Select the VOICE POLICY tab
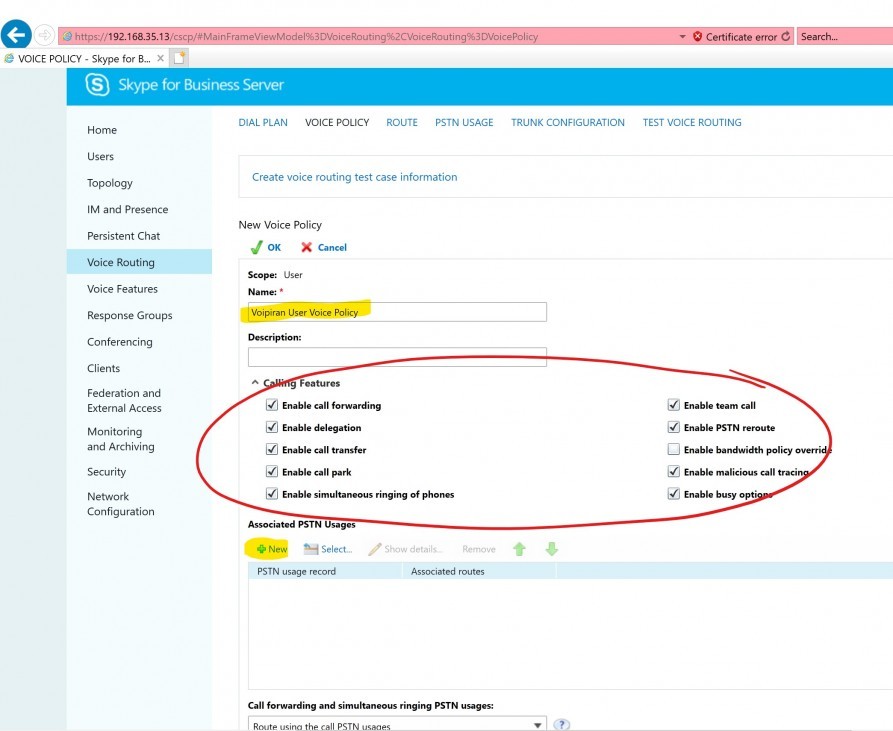 (x=337, y=122)
